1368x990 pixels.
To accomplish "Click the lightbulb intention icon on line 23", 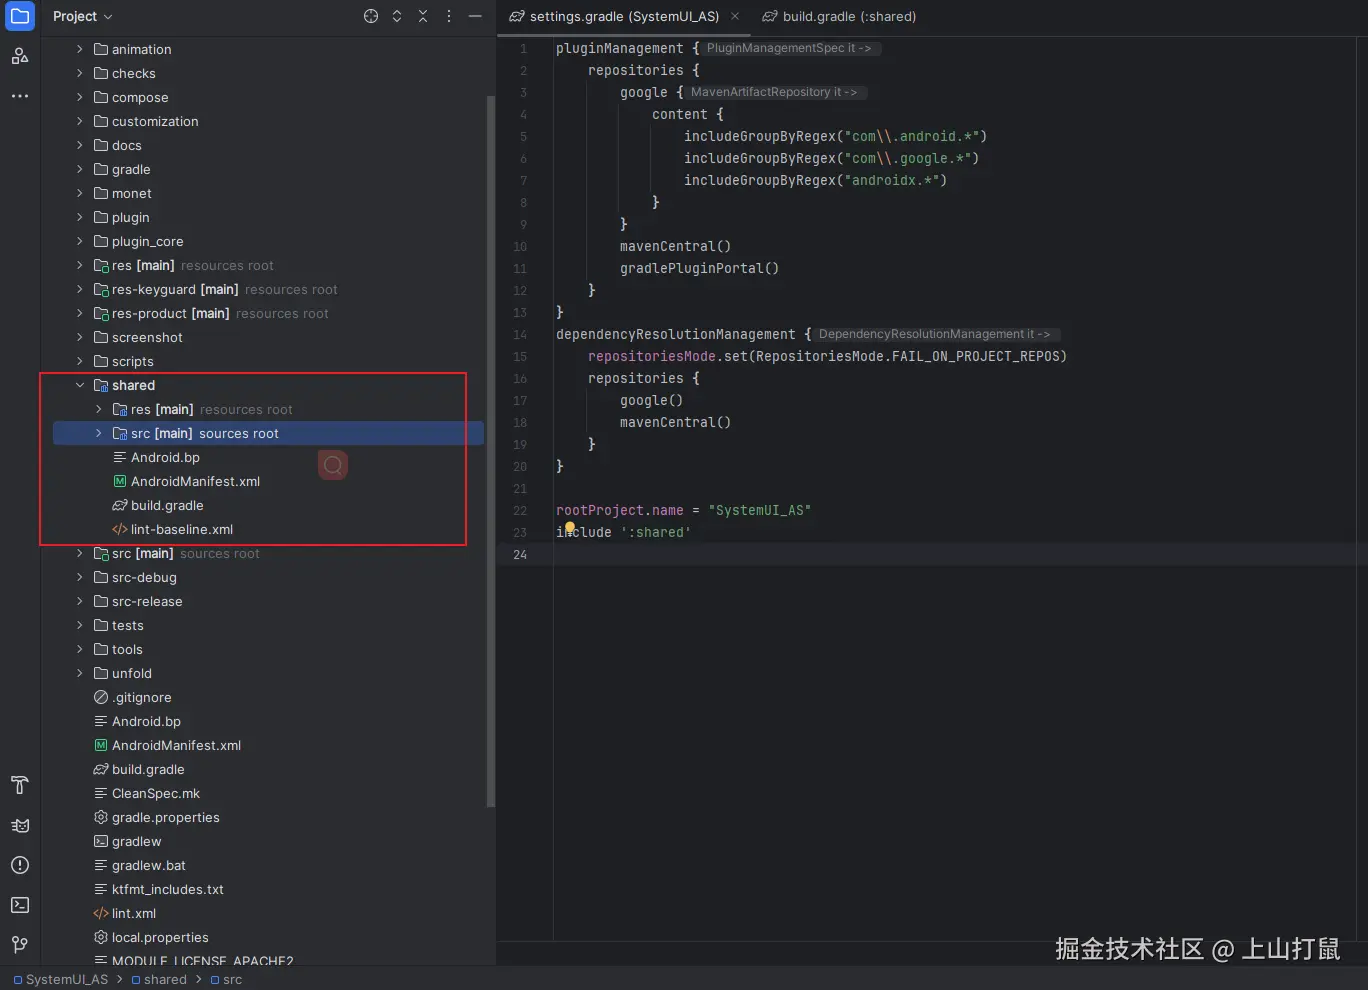I will (x=570, y=527).
